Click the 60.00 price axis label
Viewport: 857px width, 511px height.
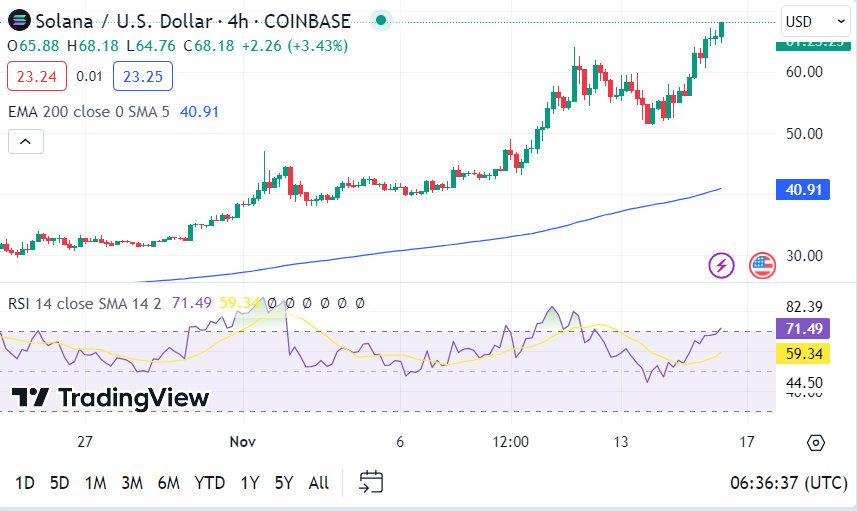click(804, 72)
